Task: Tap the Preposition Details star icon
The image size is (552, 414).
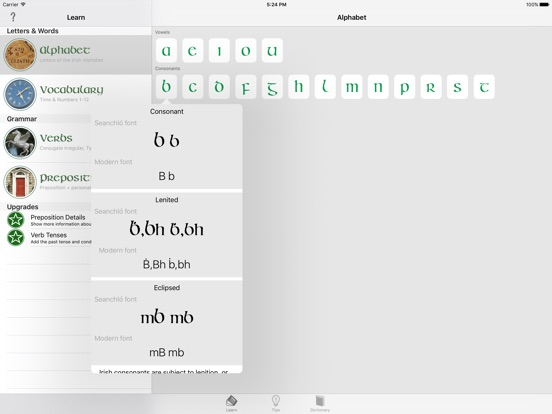Action: (16, 220)
